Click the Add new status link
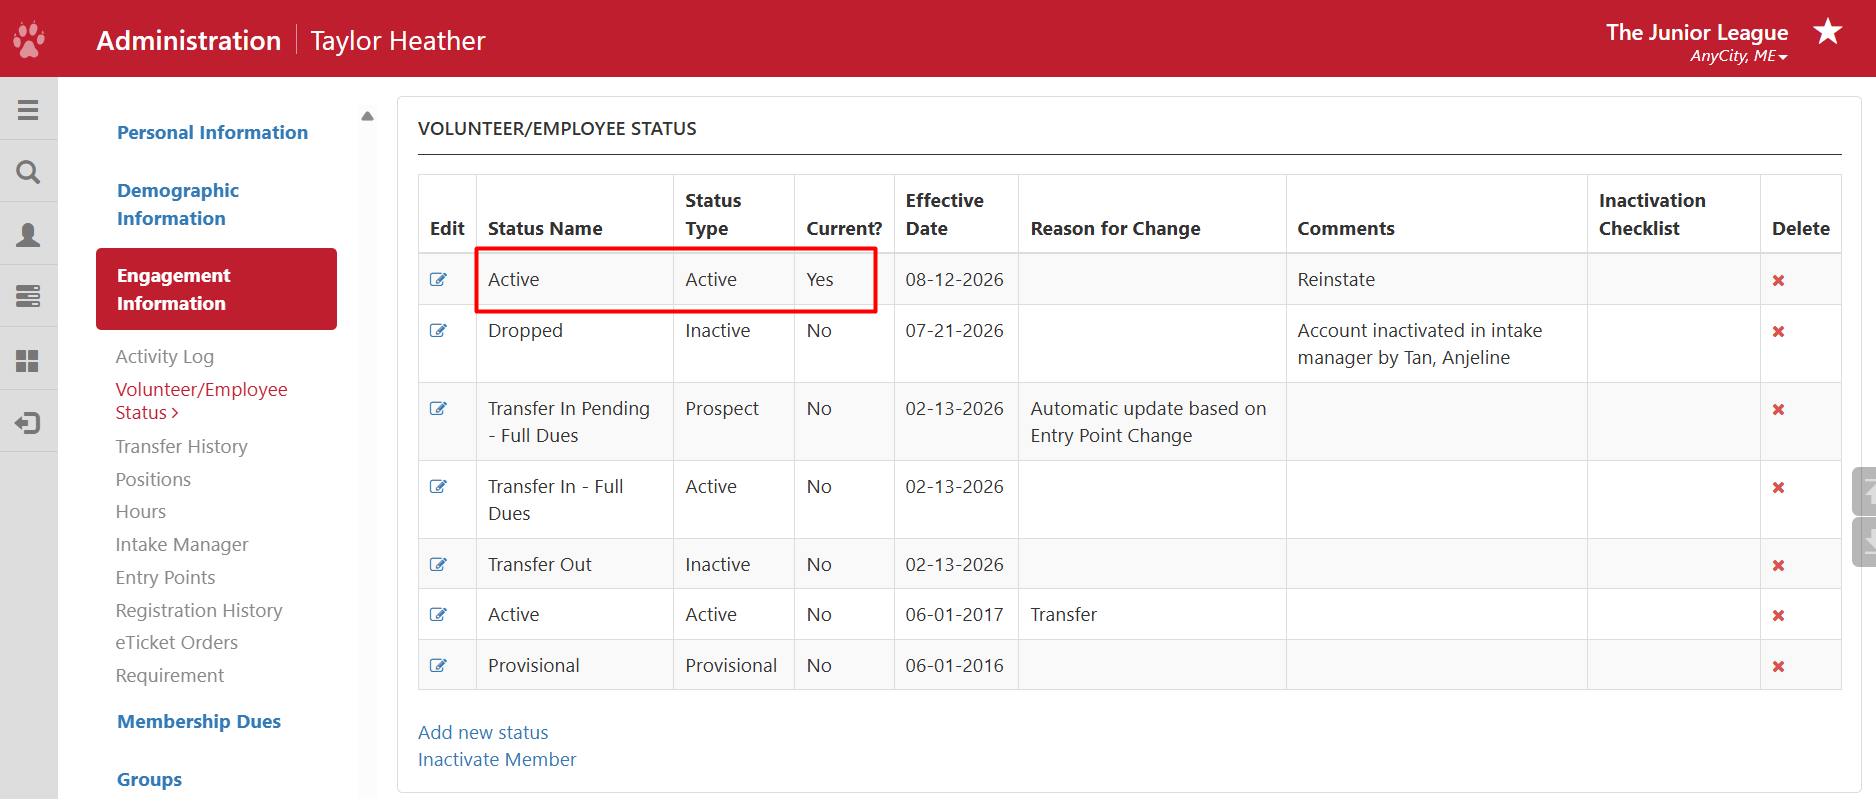The height and width of the screenshot is (799, 1876). click(483, 732)
